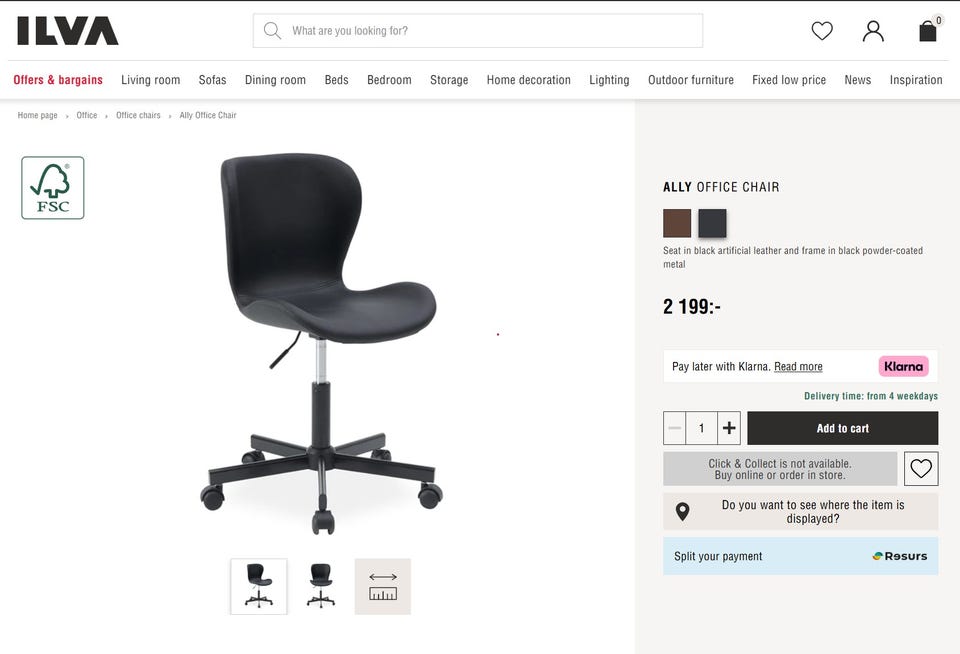View the second chair thumbnail image
This screenshot has width=960, height=654.
click(x=320, y=586)
